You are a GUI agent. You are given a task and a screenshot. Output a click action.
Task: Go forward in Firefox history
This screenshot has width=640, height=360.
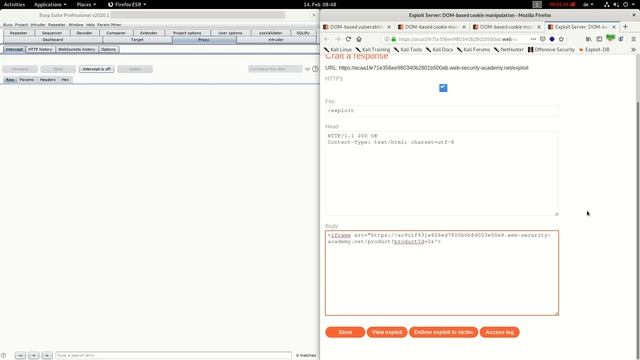pos(337,39)
